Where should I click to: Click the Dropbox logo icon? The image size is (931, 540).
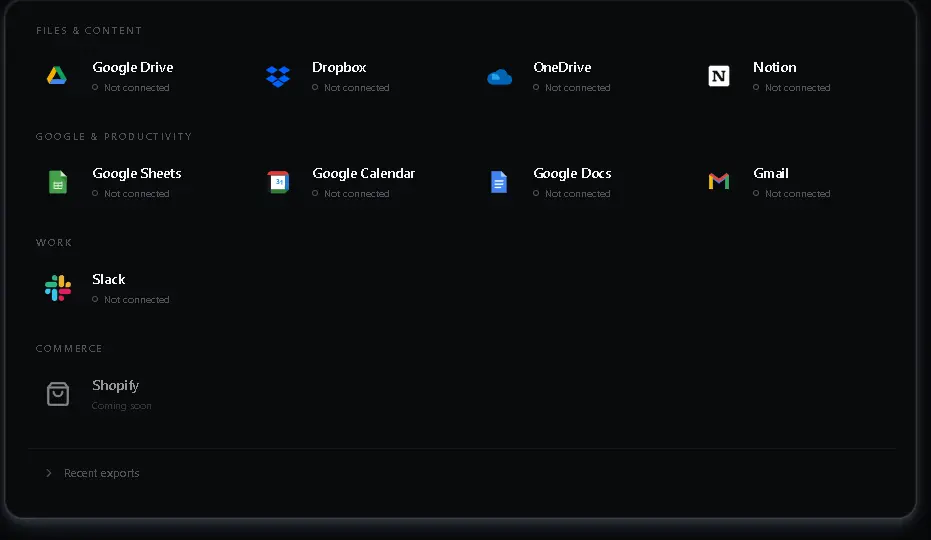(278, 76)
